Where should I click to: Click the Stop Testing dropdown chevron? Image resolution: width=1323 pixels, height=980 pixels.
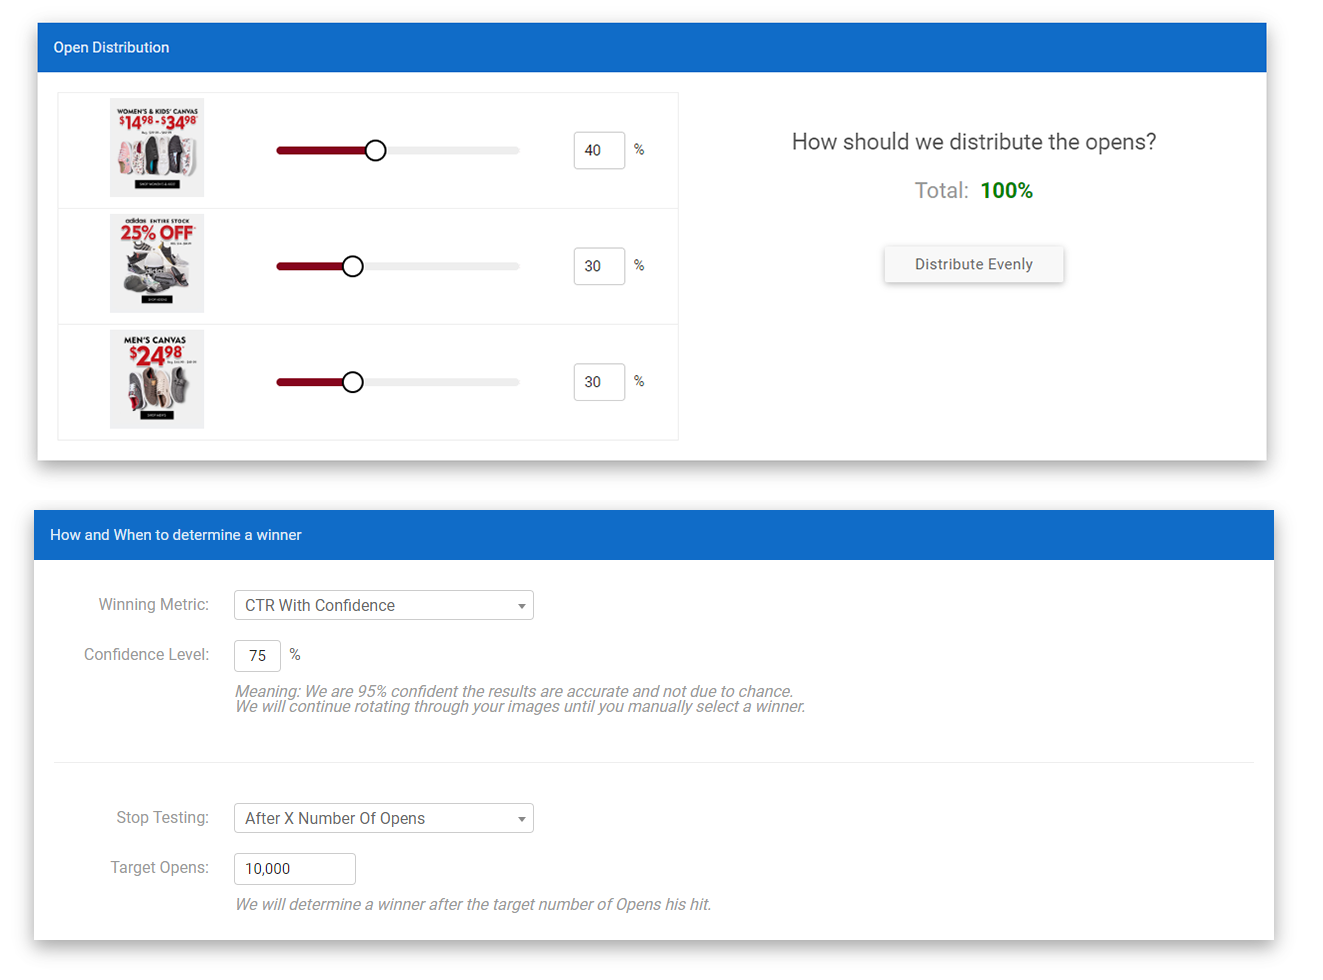[x=521, y=818]
